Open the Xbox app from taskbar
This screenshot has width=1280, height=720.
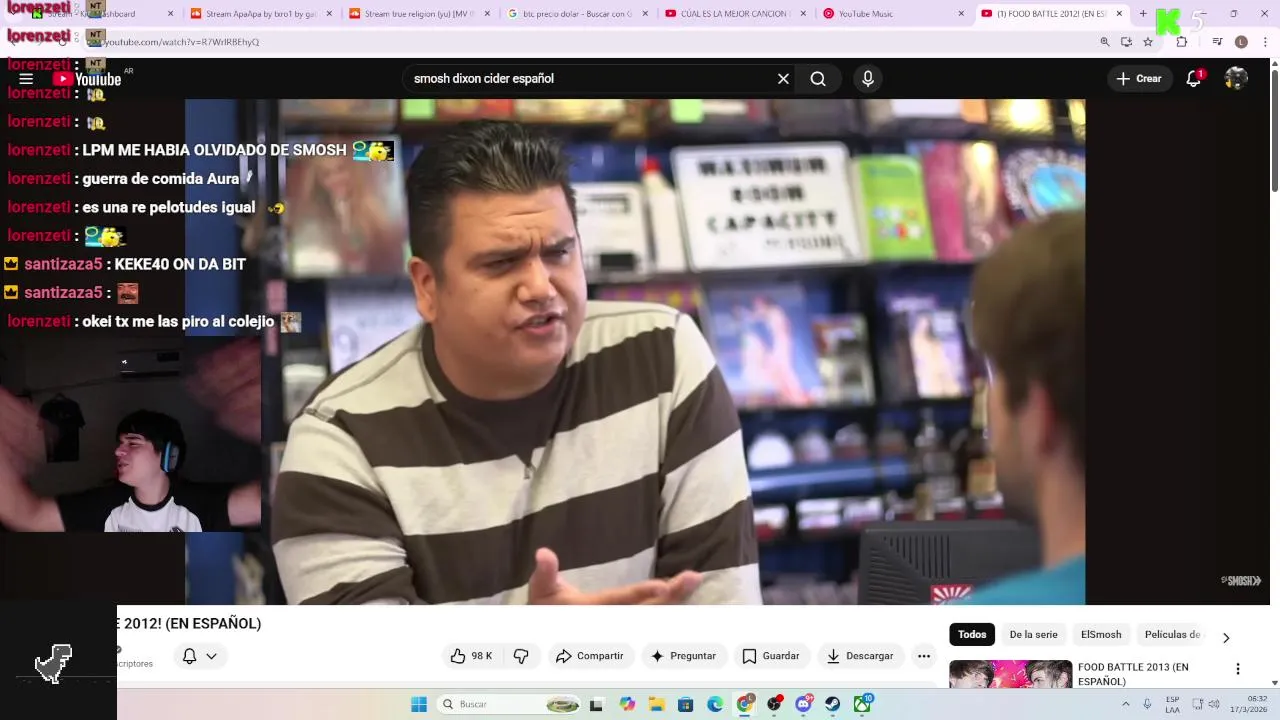click(x=862, y=704)
